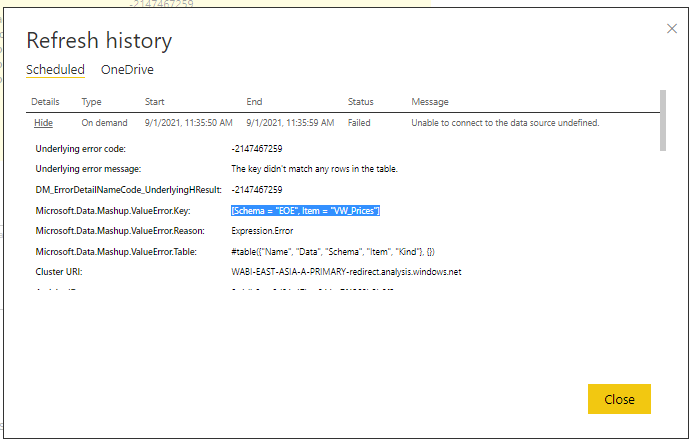This screenshot has height=448, width=699.
Task: Click the Hide details link
Action: (x=43, y=123)
